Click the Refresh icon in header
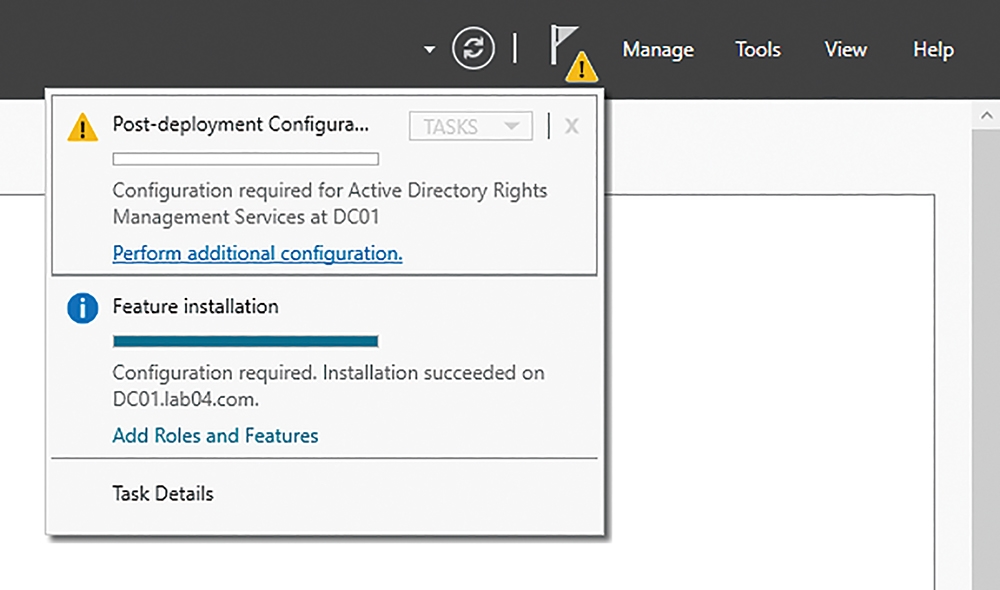 [x=473, y=48]
